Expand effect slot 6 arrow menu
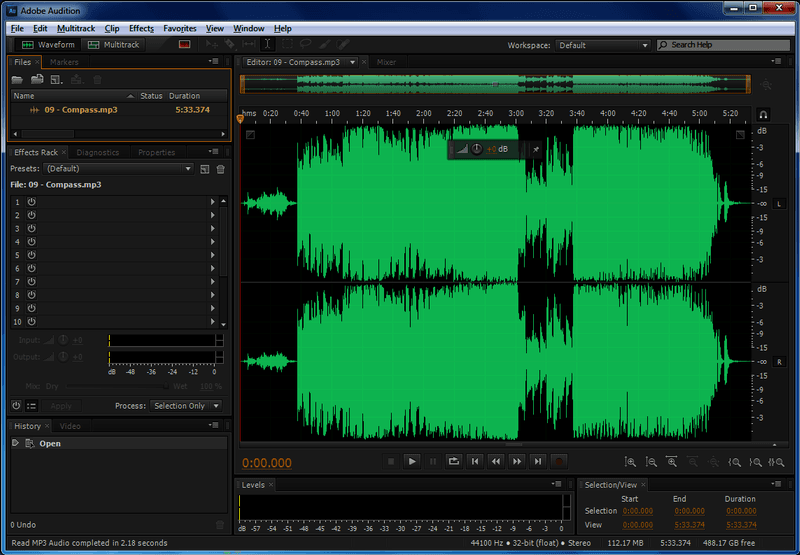Viewport: 800px width, 555px height. (x=213, y=268)
